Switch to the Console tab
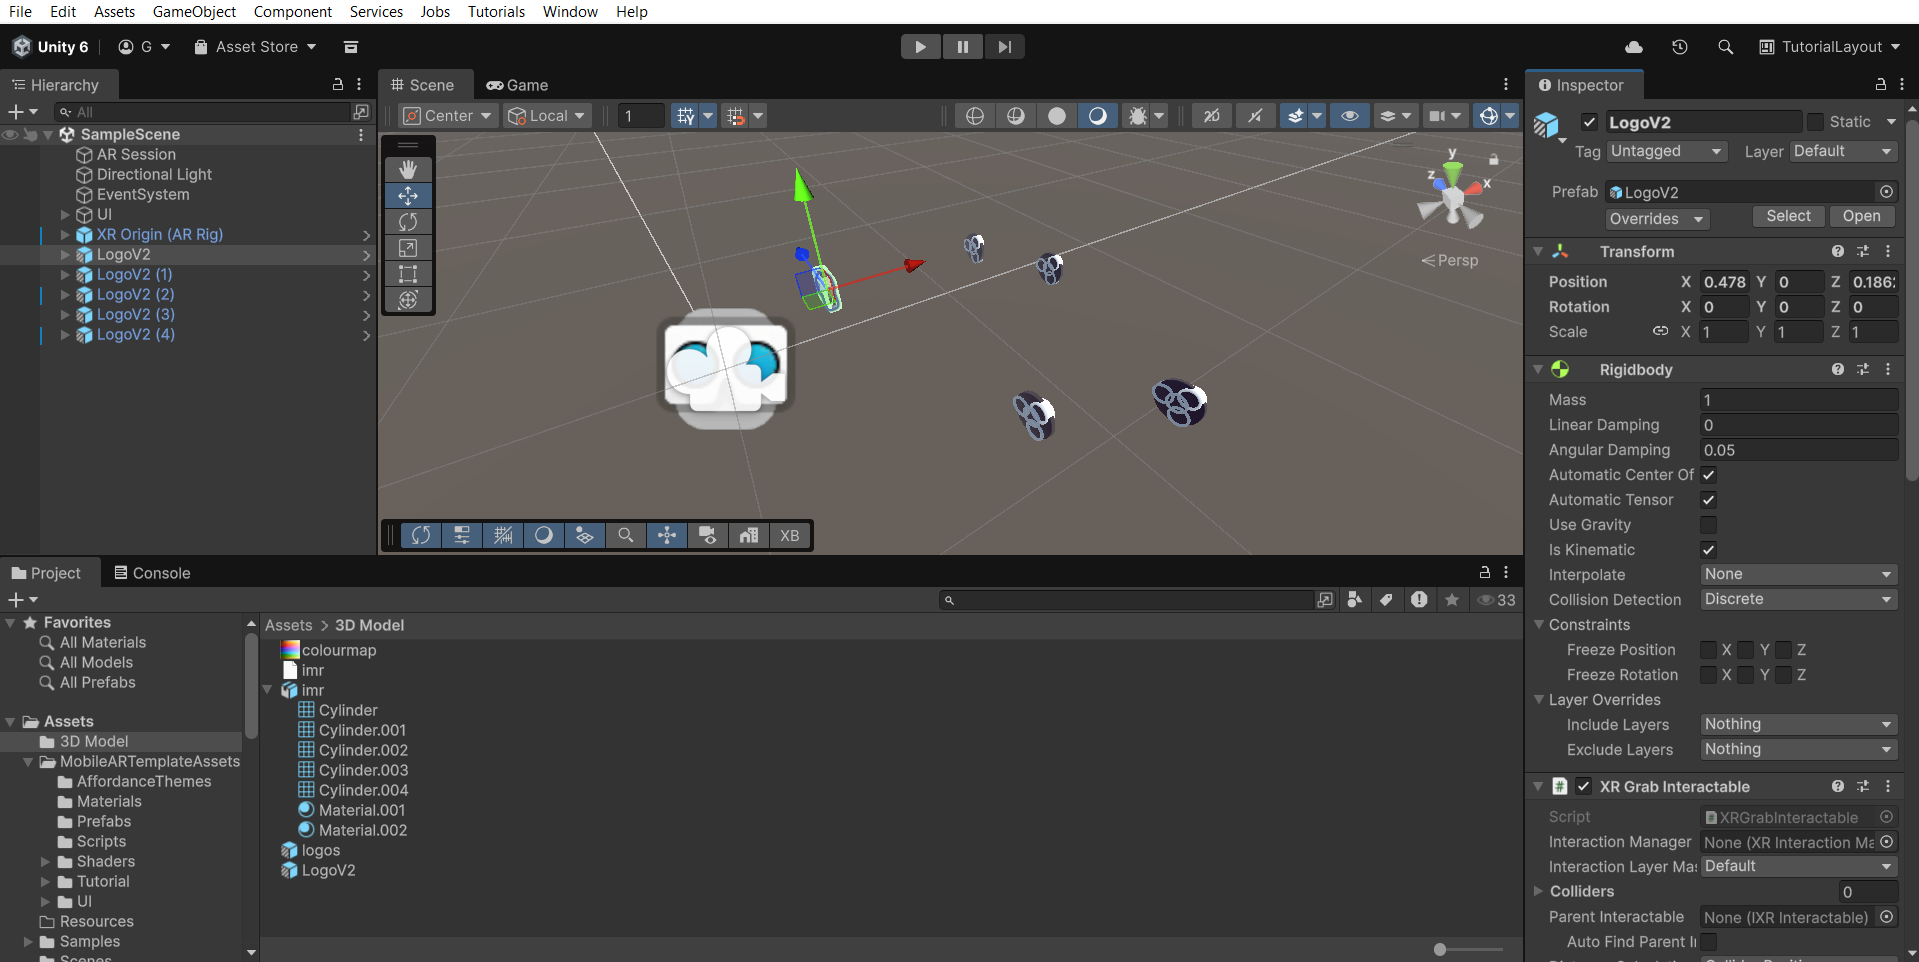1919x962 pixels. [152, 573]
